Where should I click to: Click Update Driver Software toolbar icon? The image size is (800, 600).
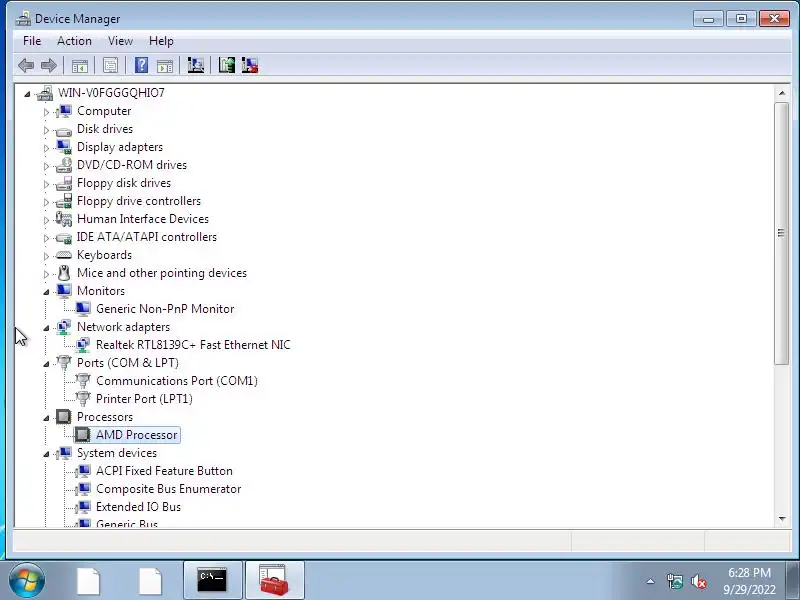(227, 65)
